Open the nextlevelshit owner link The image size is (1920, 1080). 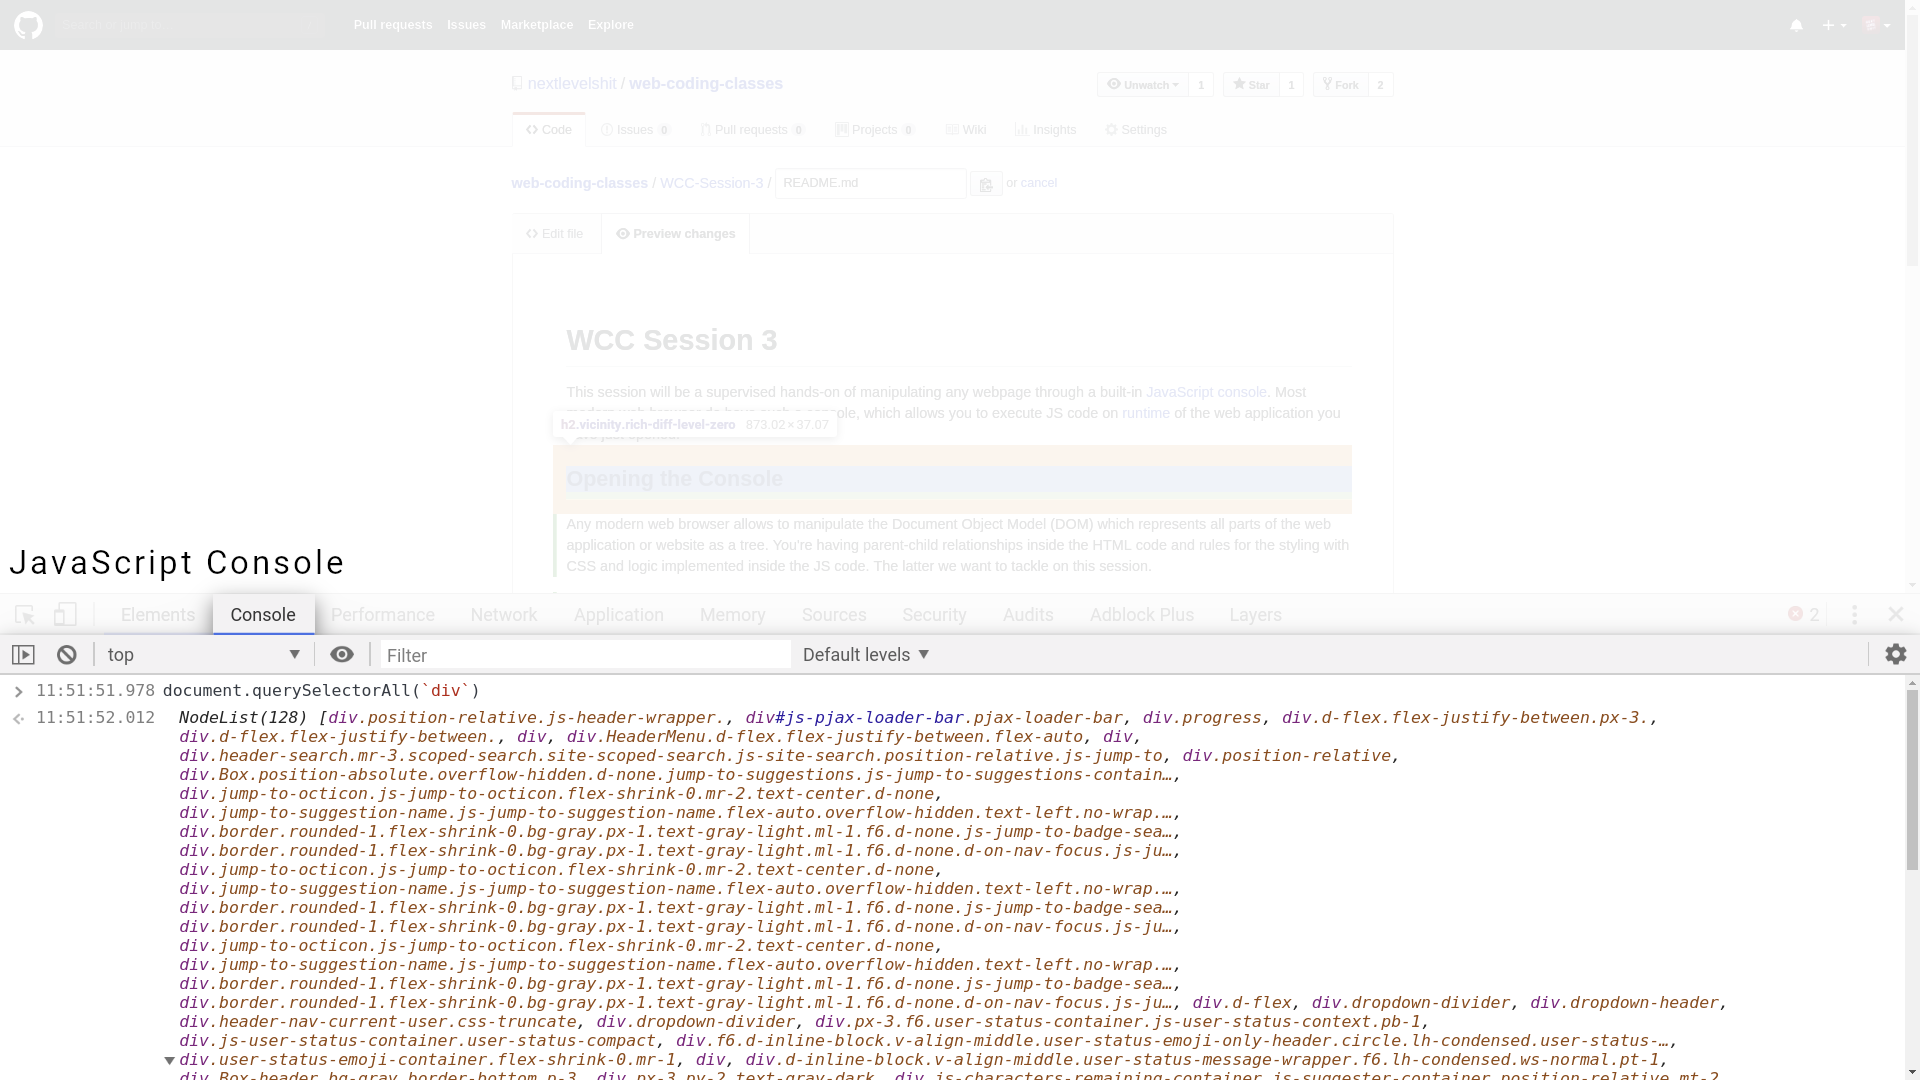(x=572, y=84)
